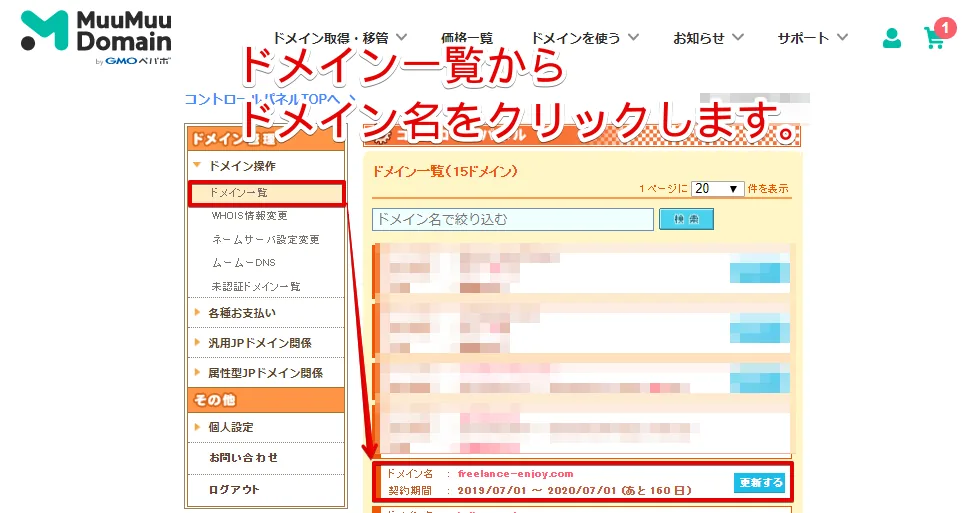Expand the 各種お支払い section
The height and width of the screenshot is (513, 964).
tap(242, 313)
